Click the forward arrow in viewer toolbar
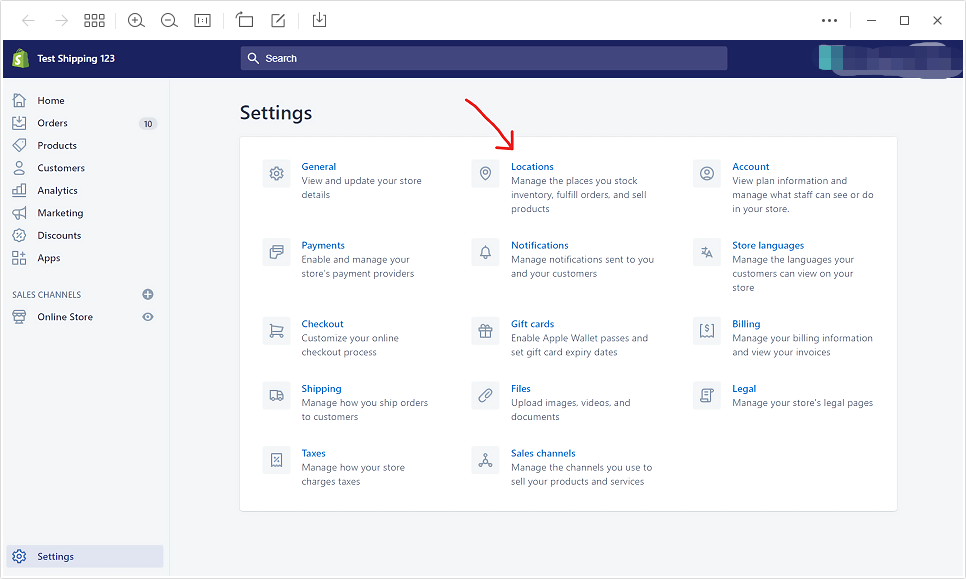Screen dimensions: 966x579 [61, 20]
